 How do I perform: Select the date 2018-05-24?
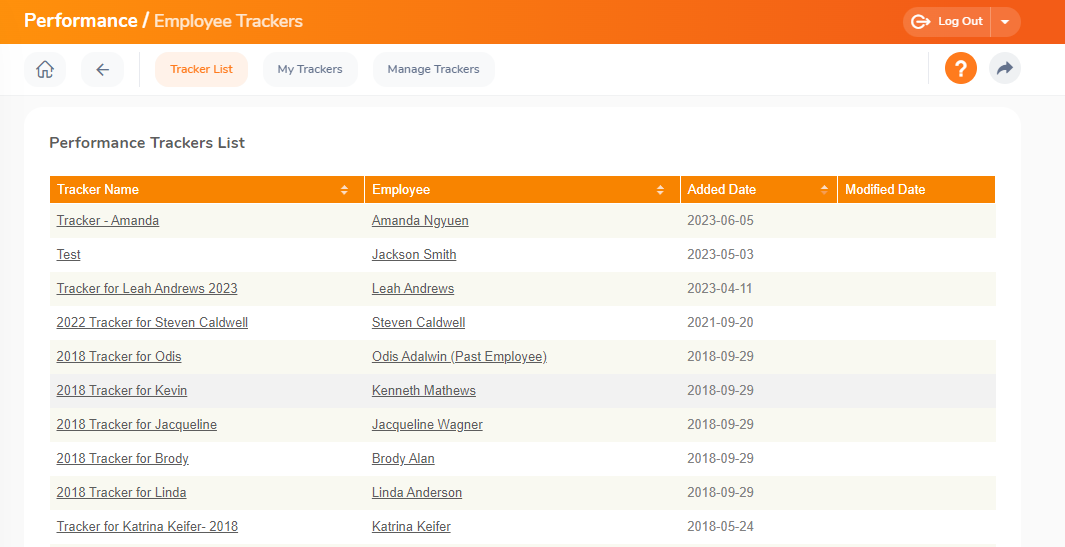click(720, 526)
